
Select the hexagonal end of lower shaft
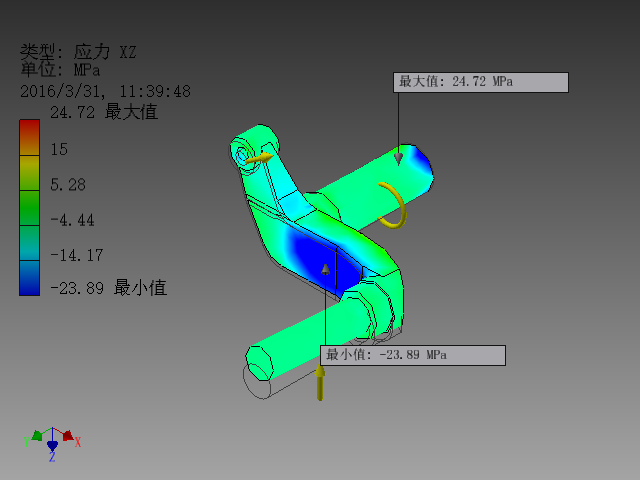tap(259, 363)
